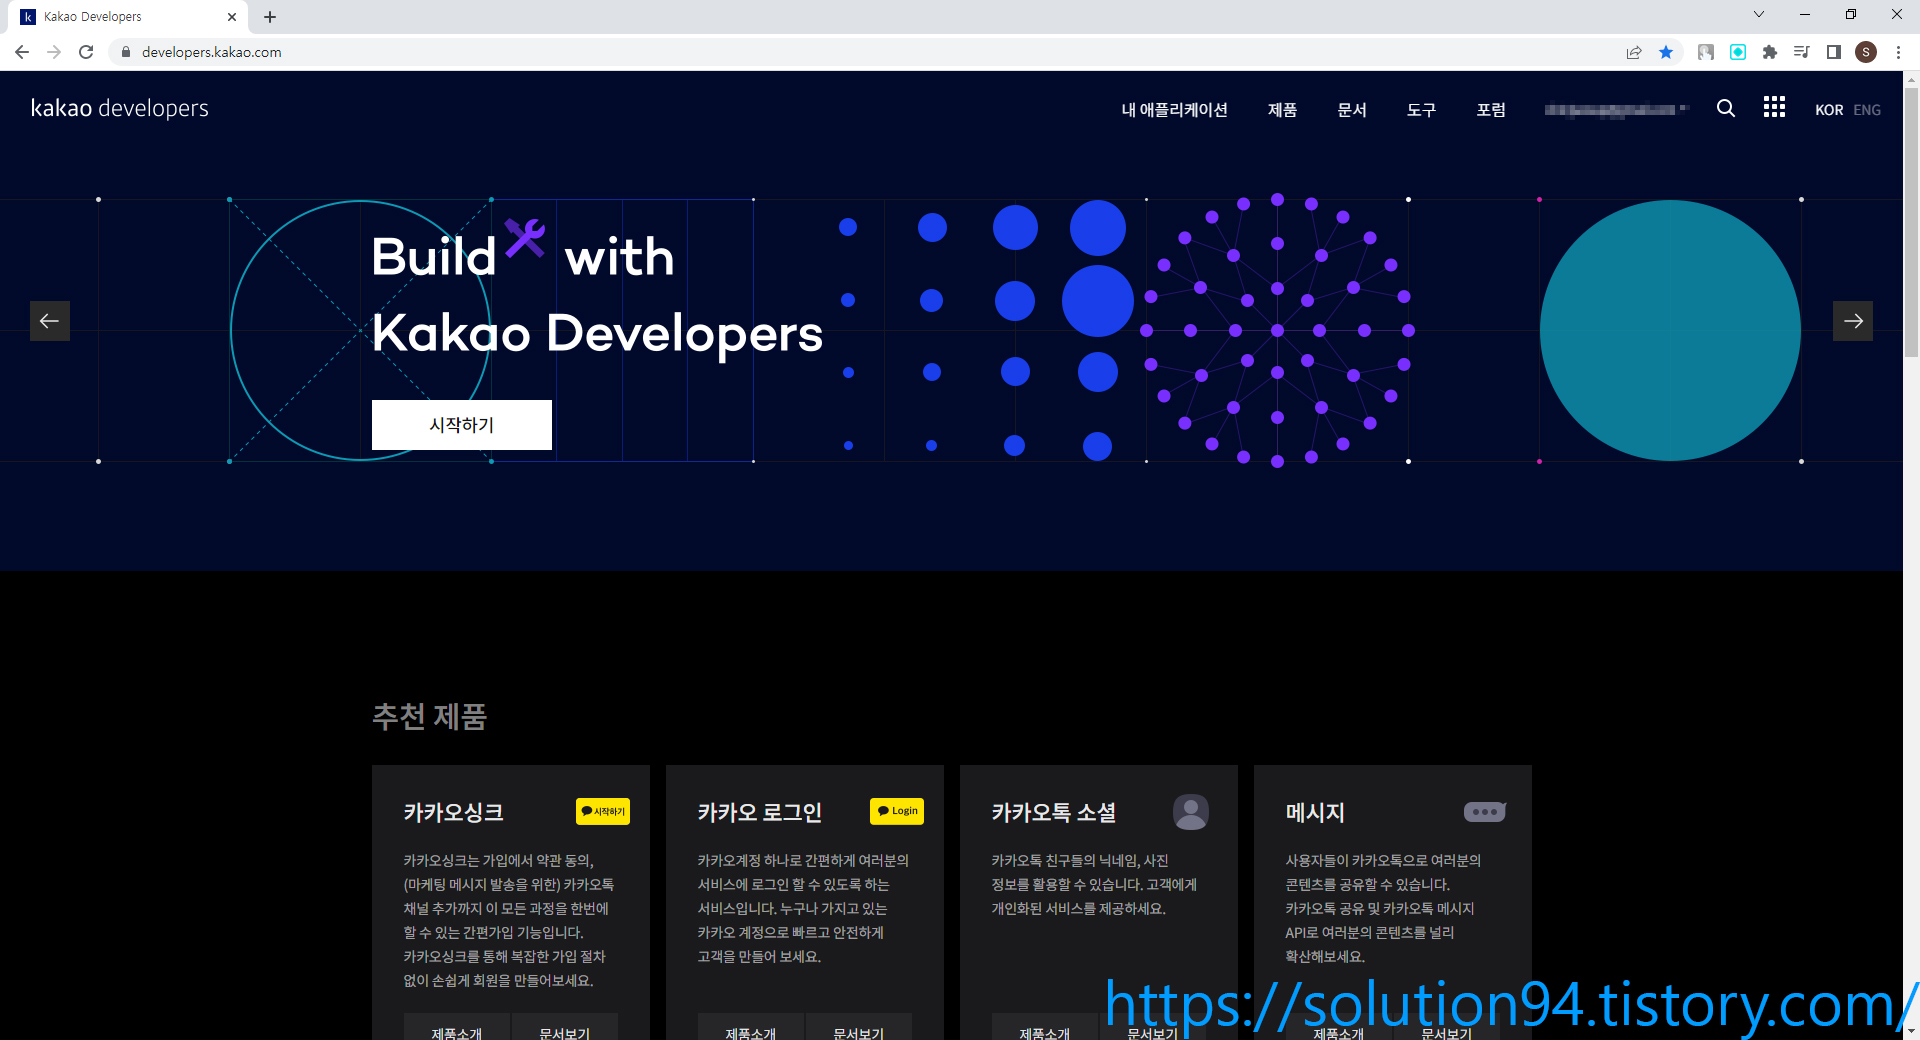Screen dimensions: 1920x1040
Task: Open the tab search chevron
Action: point(1759,14)
